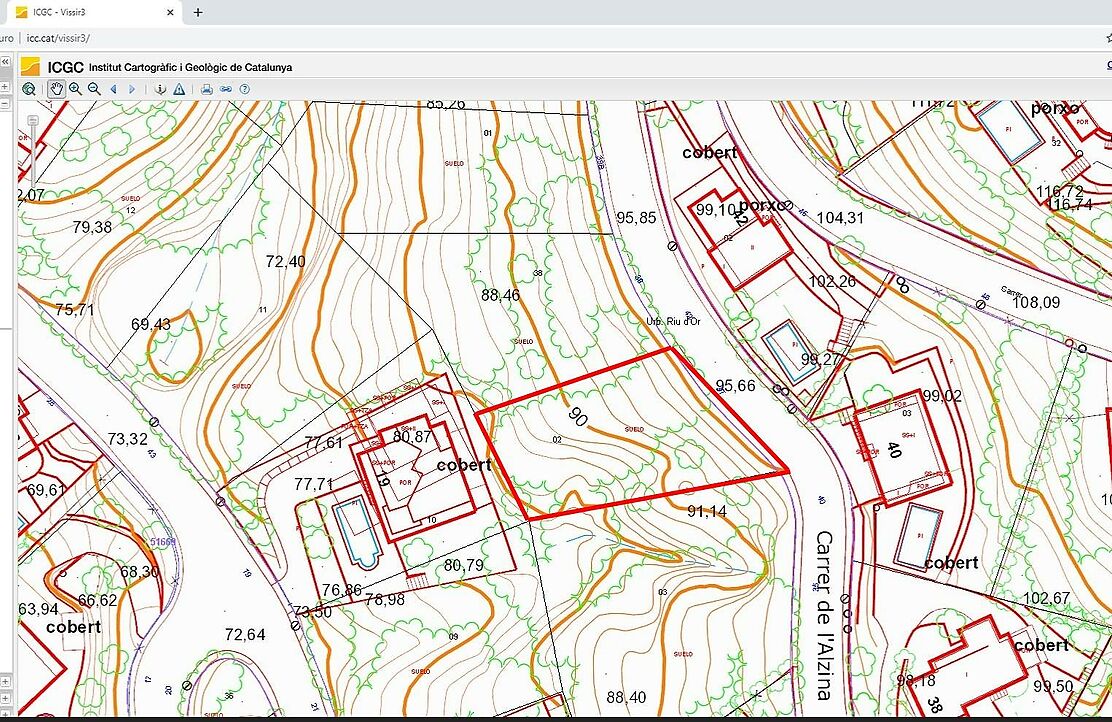This screenshot has height=722, width=1112.
Task: Click the chain Link icon
Action: tap(226, 89)
